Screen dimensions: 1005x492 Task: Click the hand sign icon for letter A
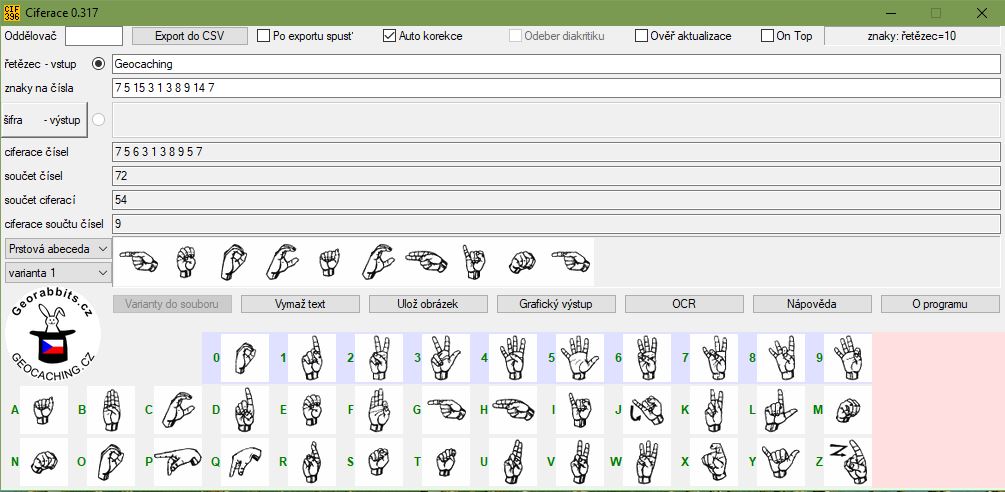point(43,410)
